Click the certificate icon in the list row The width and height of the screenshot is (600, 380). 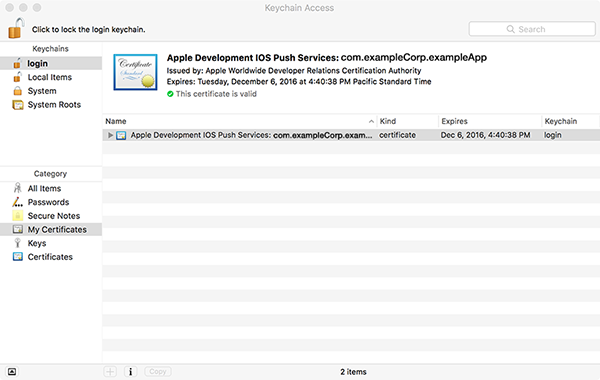tap(121, 135)
